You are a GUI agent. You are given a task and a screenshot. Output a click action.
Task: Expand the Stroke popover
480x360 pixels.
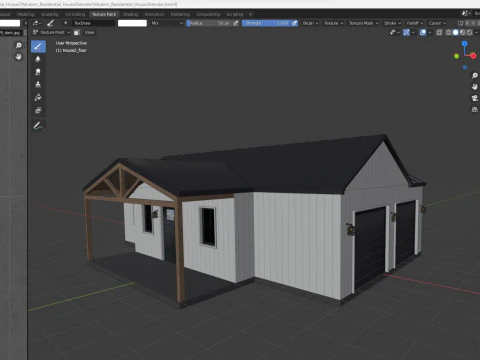tap(392, 23)
